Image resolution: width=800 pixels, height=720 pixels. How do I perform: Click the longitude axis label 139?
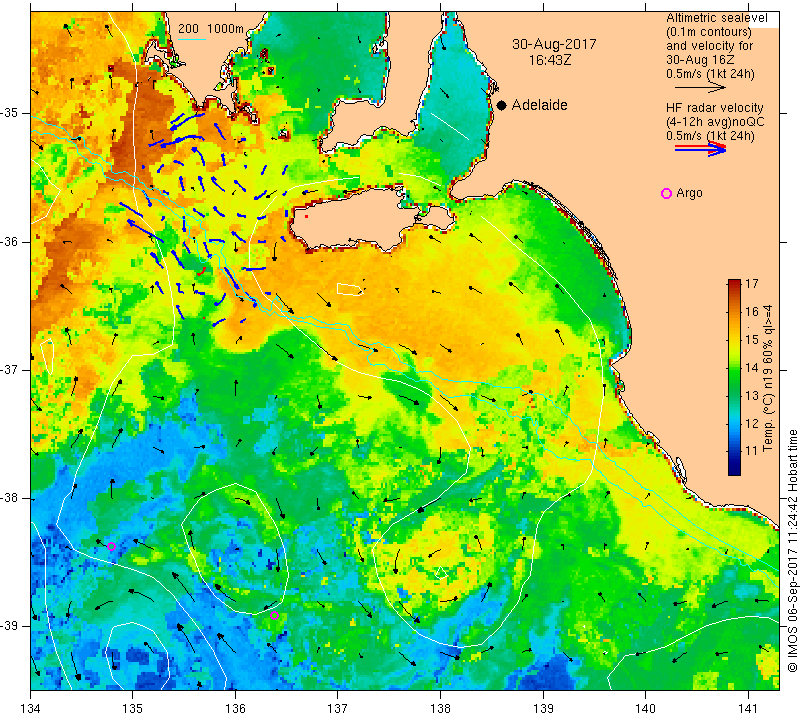(x=543, y=708)
